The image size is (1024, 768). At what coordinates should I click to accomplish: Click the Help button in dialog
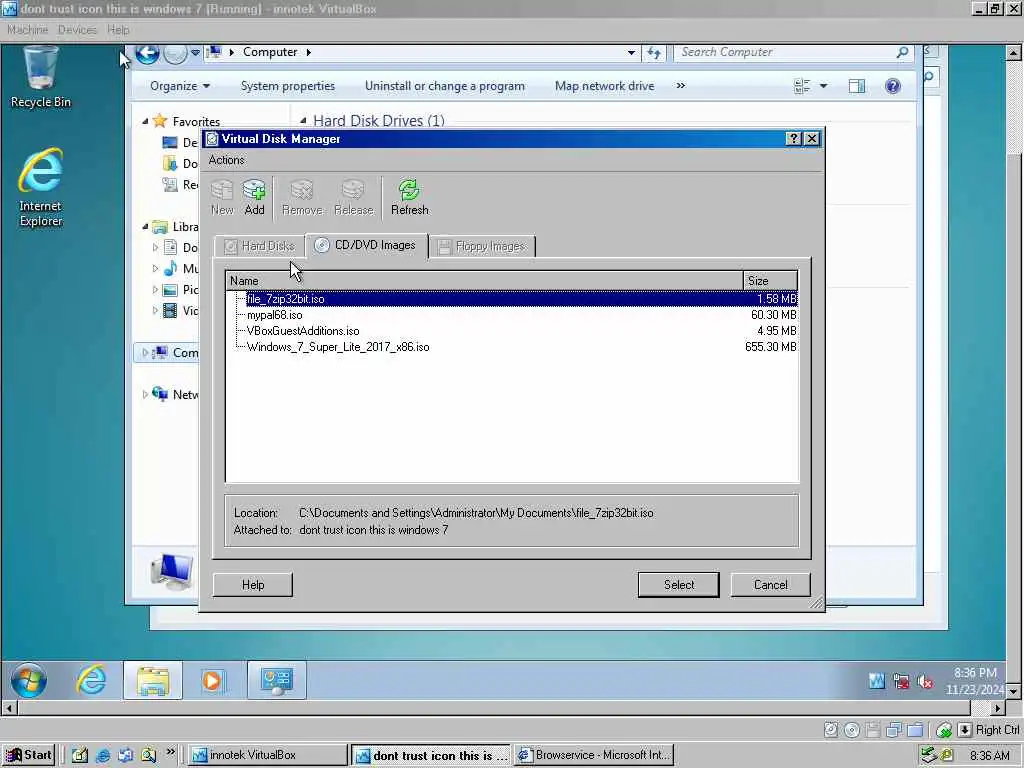(x=253, y=585)
